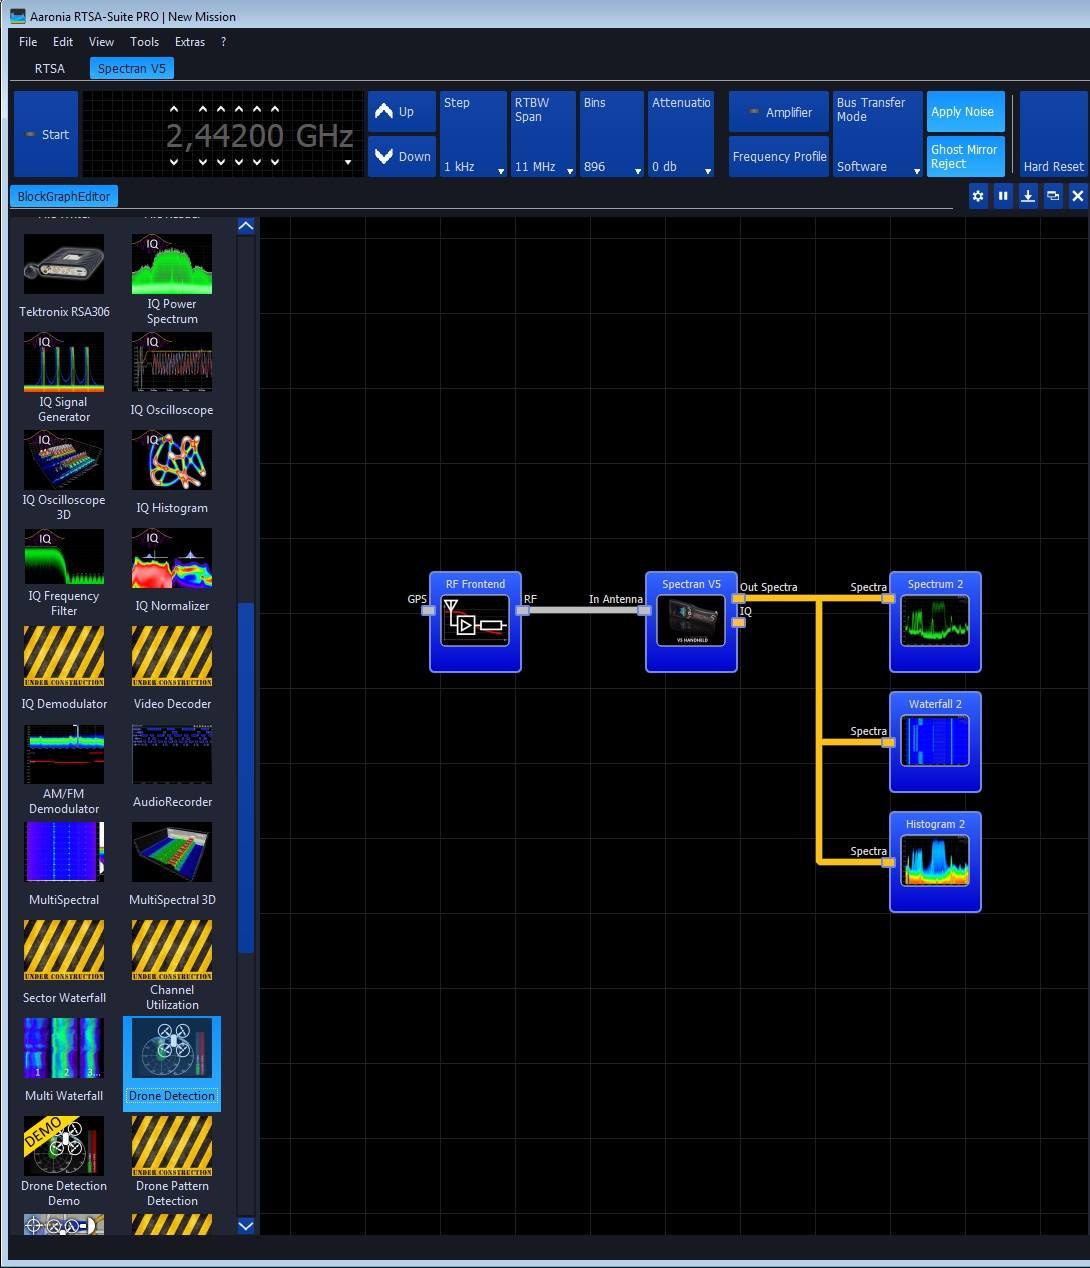Open the Bus Transfer Mode dropdown
The width and height of the screenshot is (1090, 1268).
click(x=877, y=134)
